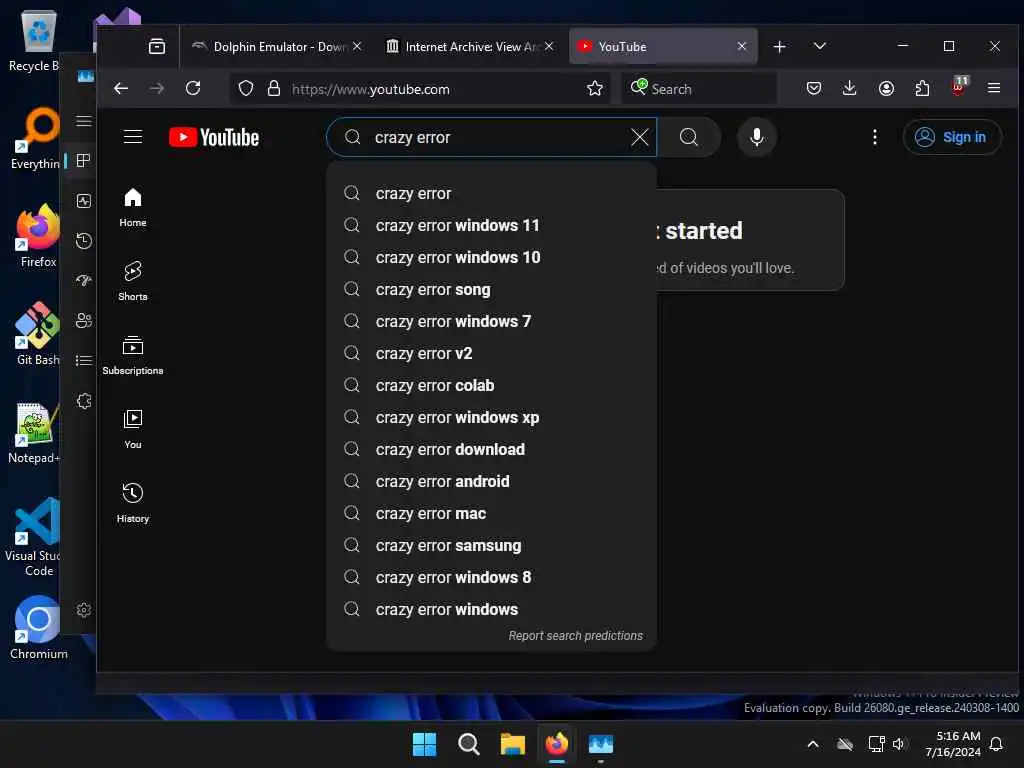
Task: Close the YouTube tab
Action: (x=742, y=46)
